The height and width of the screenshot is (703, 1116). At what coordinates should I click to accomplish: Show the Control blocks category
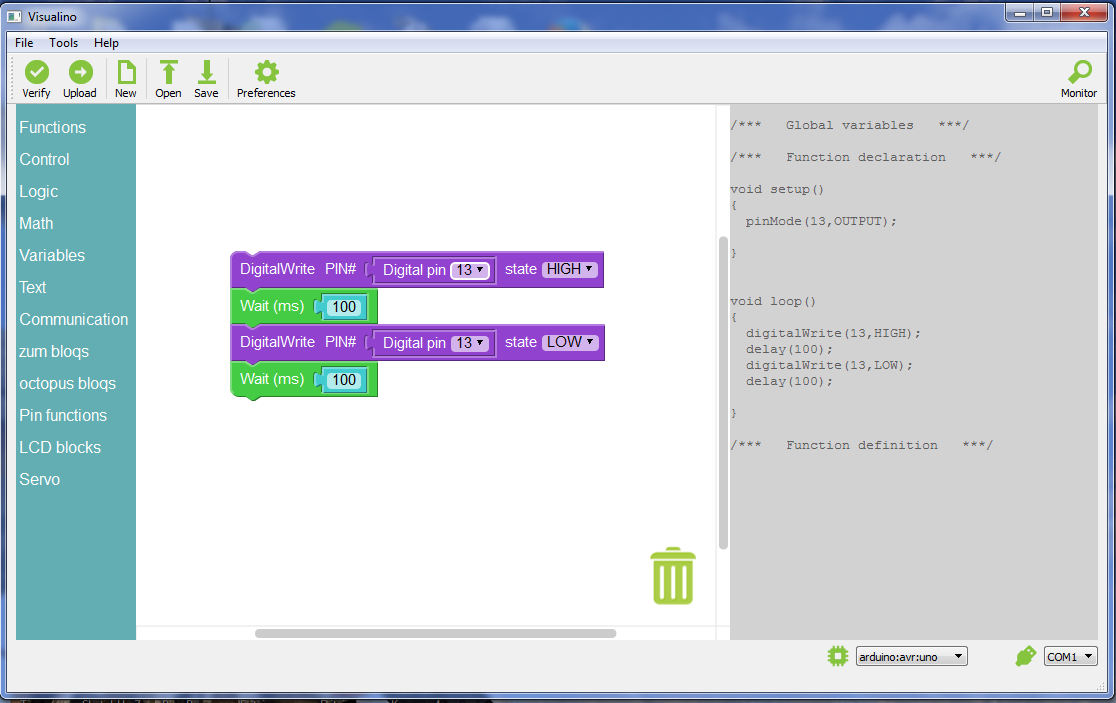(44, 160)
